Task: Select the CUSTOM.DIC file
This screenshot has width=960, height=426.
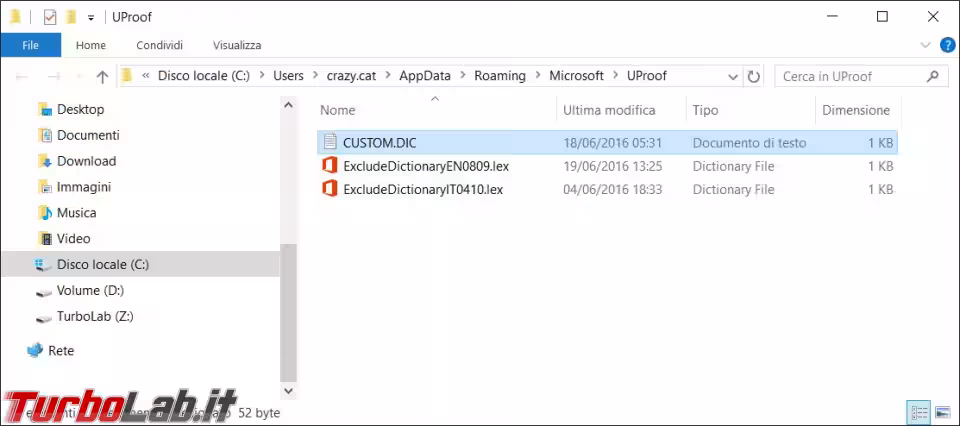Action: pos(607,143)
